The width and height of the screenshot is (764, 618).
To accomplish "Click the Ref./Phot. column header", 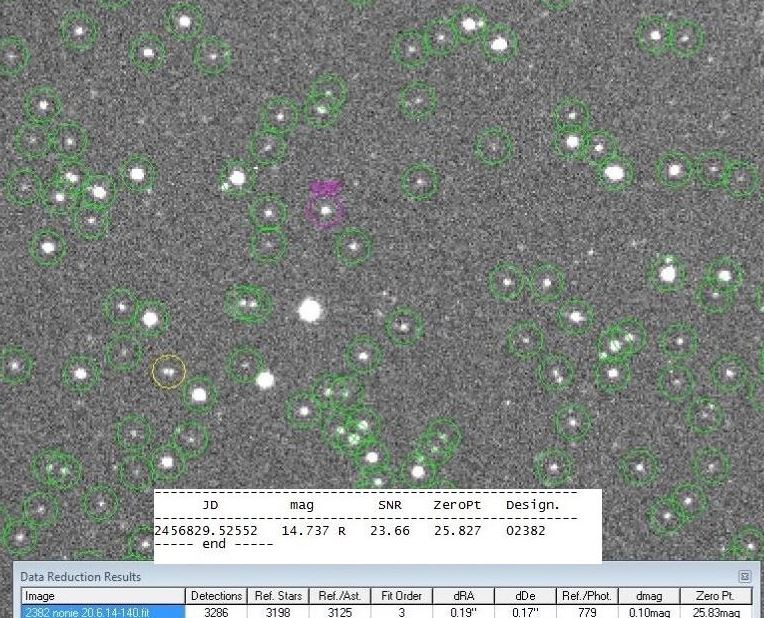I will pyautogui.click(x=587, y=596).
